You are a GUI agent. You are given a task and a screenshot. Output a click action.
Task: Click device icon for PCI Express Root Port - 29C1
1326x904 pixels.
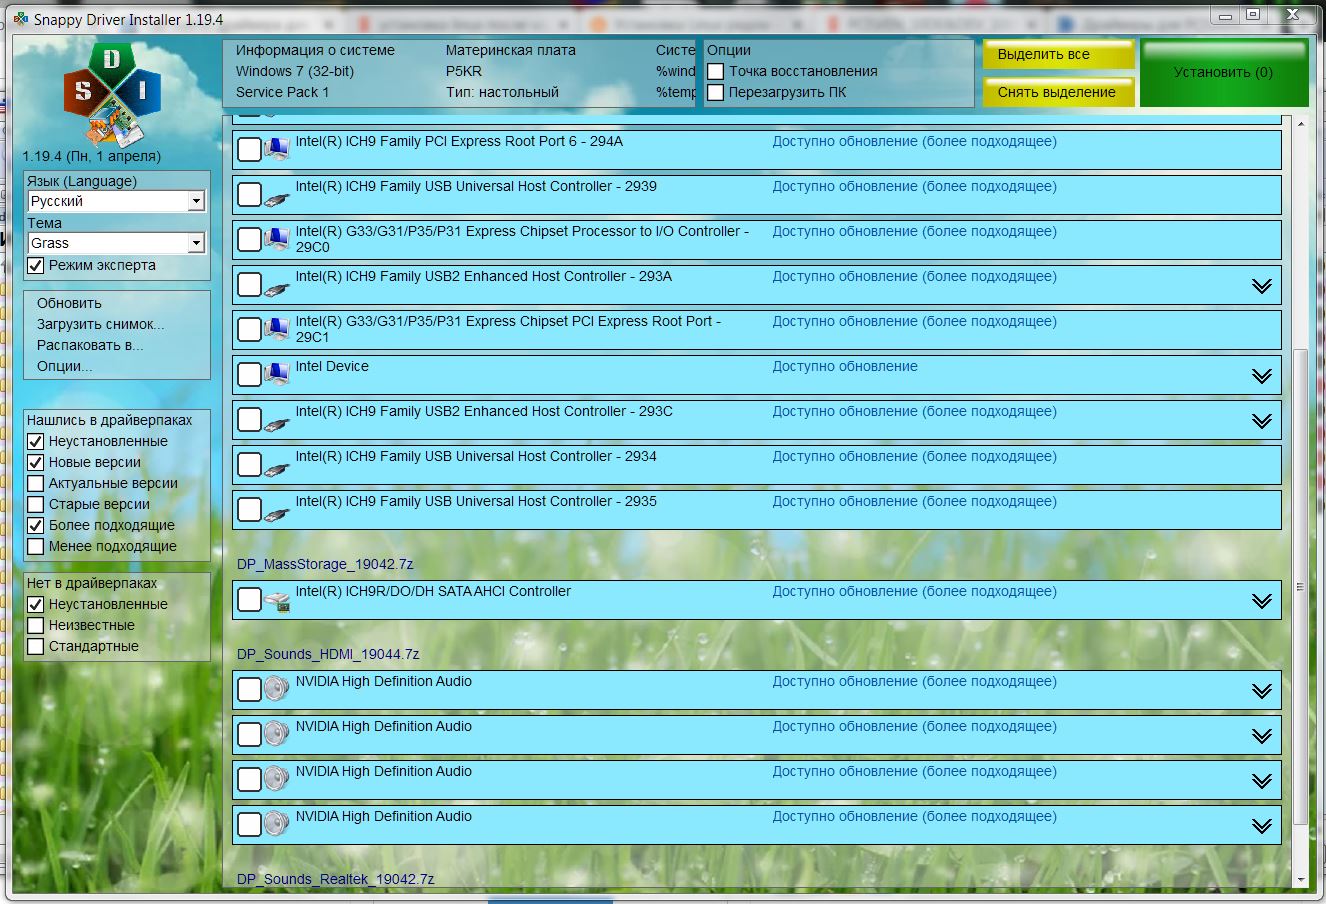[277, 330]
